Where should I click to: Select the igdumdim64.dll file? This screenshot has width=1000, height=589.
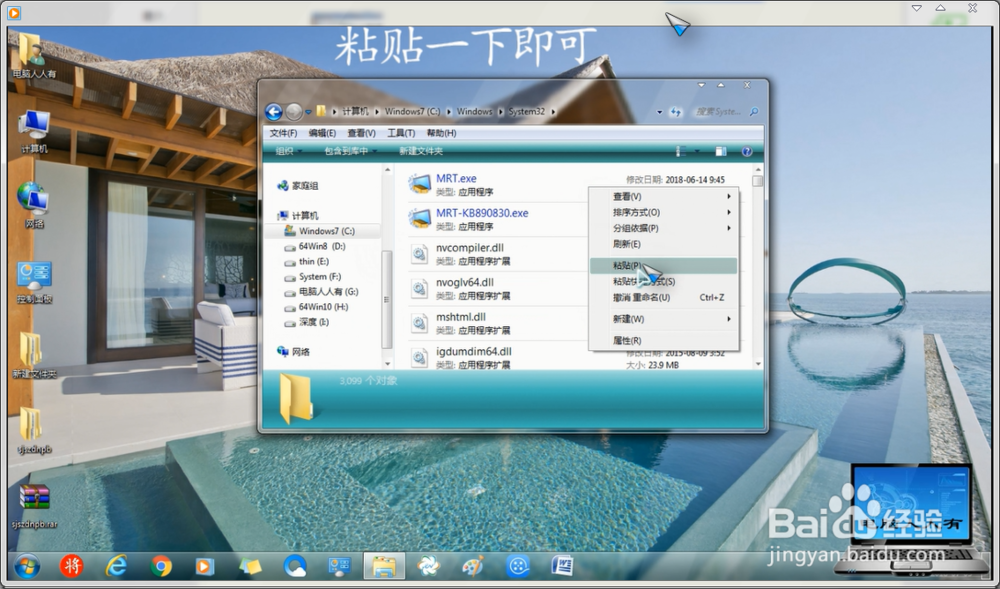point(474,351)
